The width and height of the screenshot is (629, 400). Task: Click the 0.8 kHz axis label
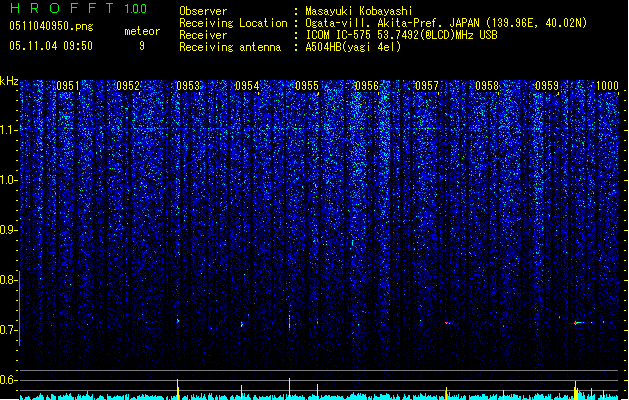[8, 280]
